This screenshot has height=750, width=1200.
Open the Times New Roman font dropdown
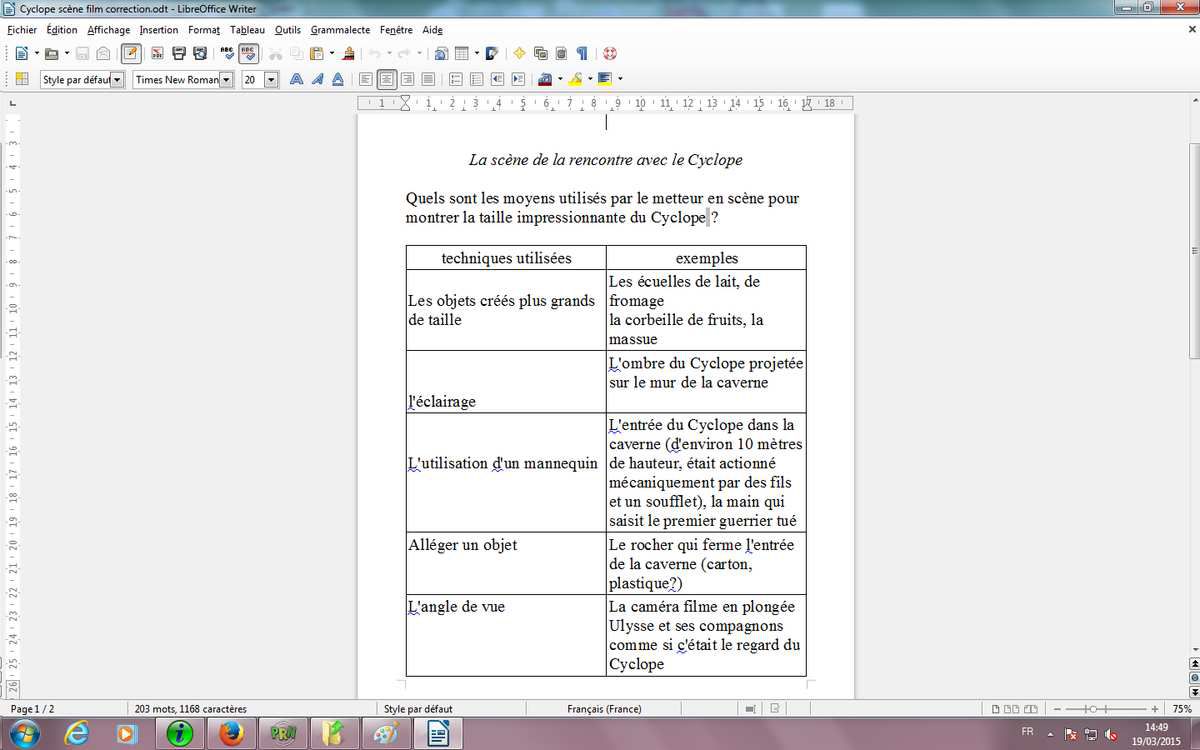pyautogui.click(x=226, y=79)
